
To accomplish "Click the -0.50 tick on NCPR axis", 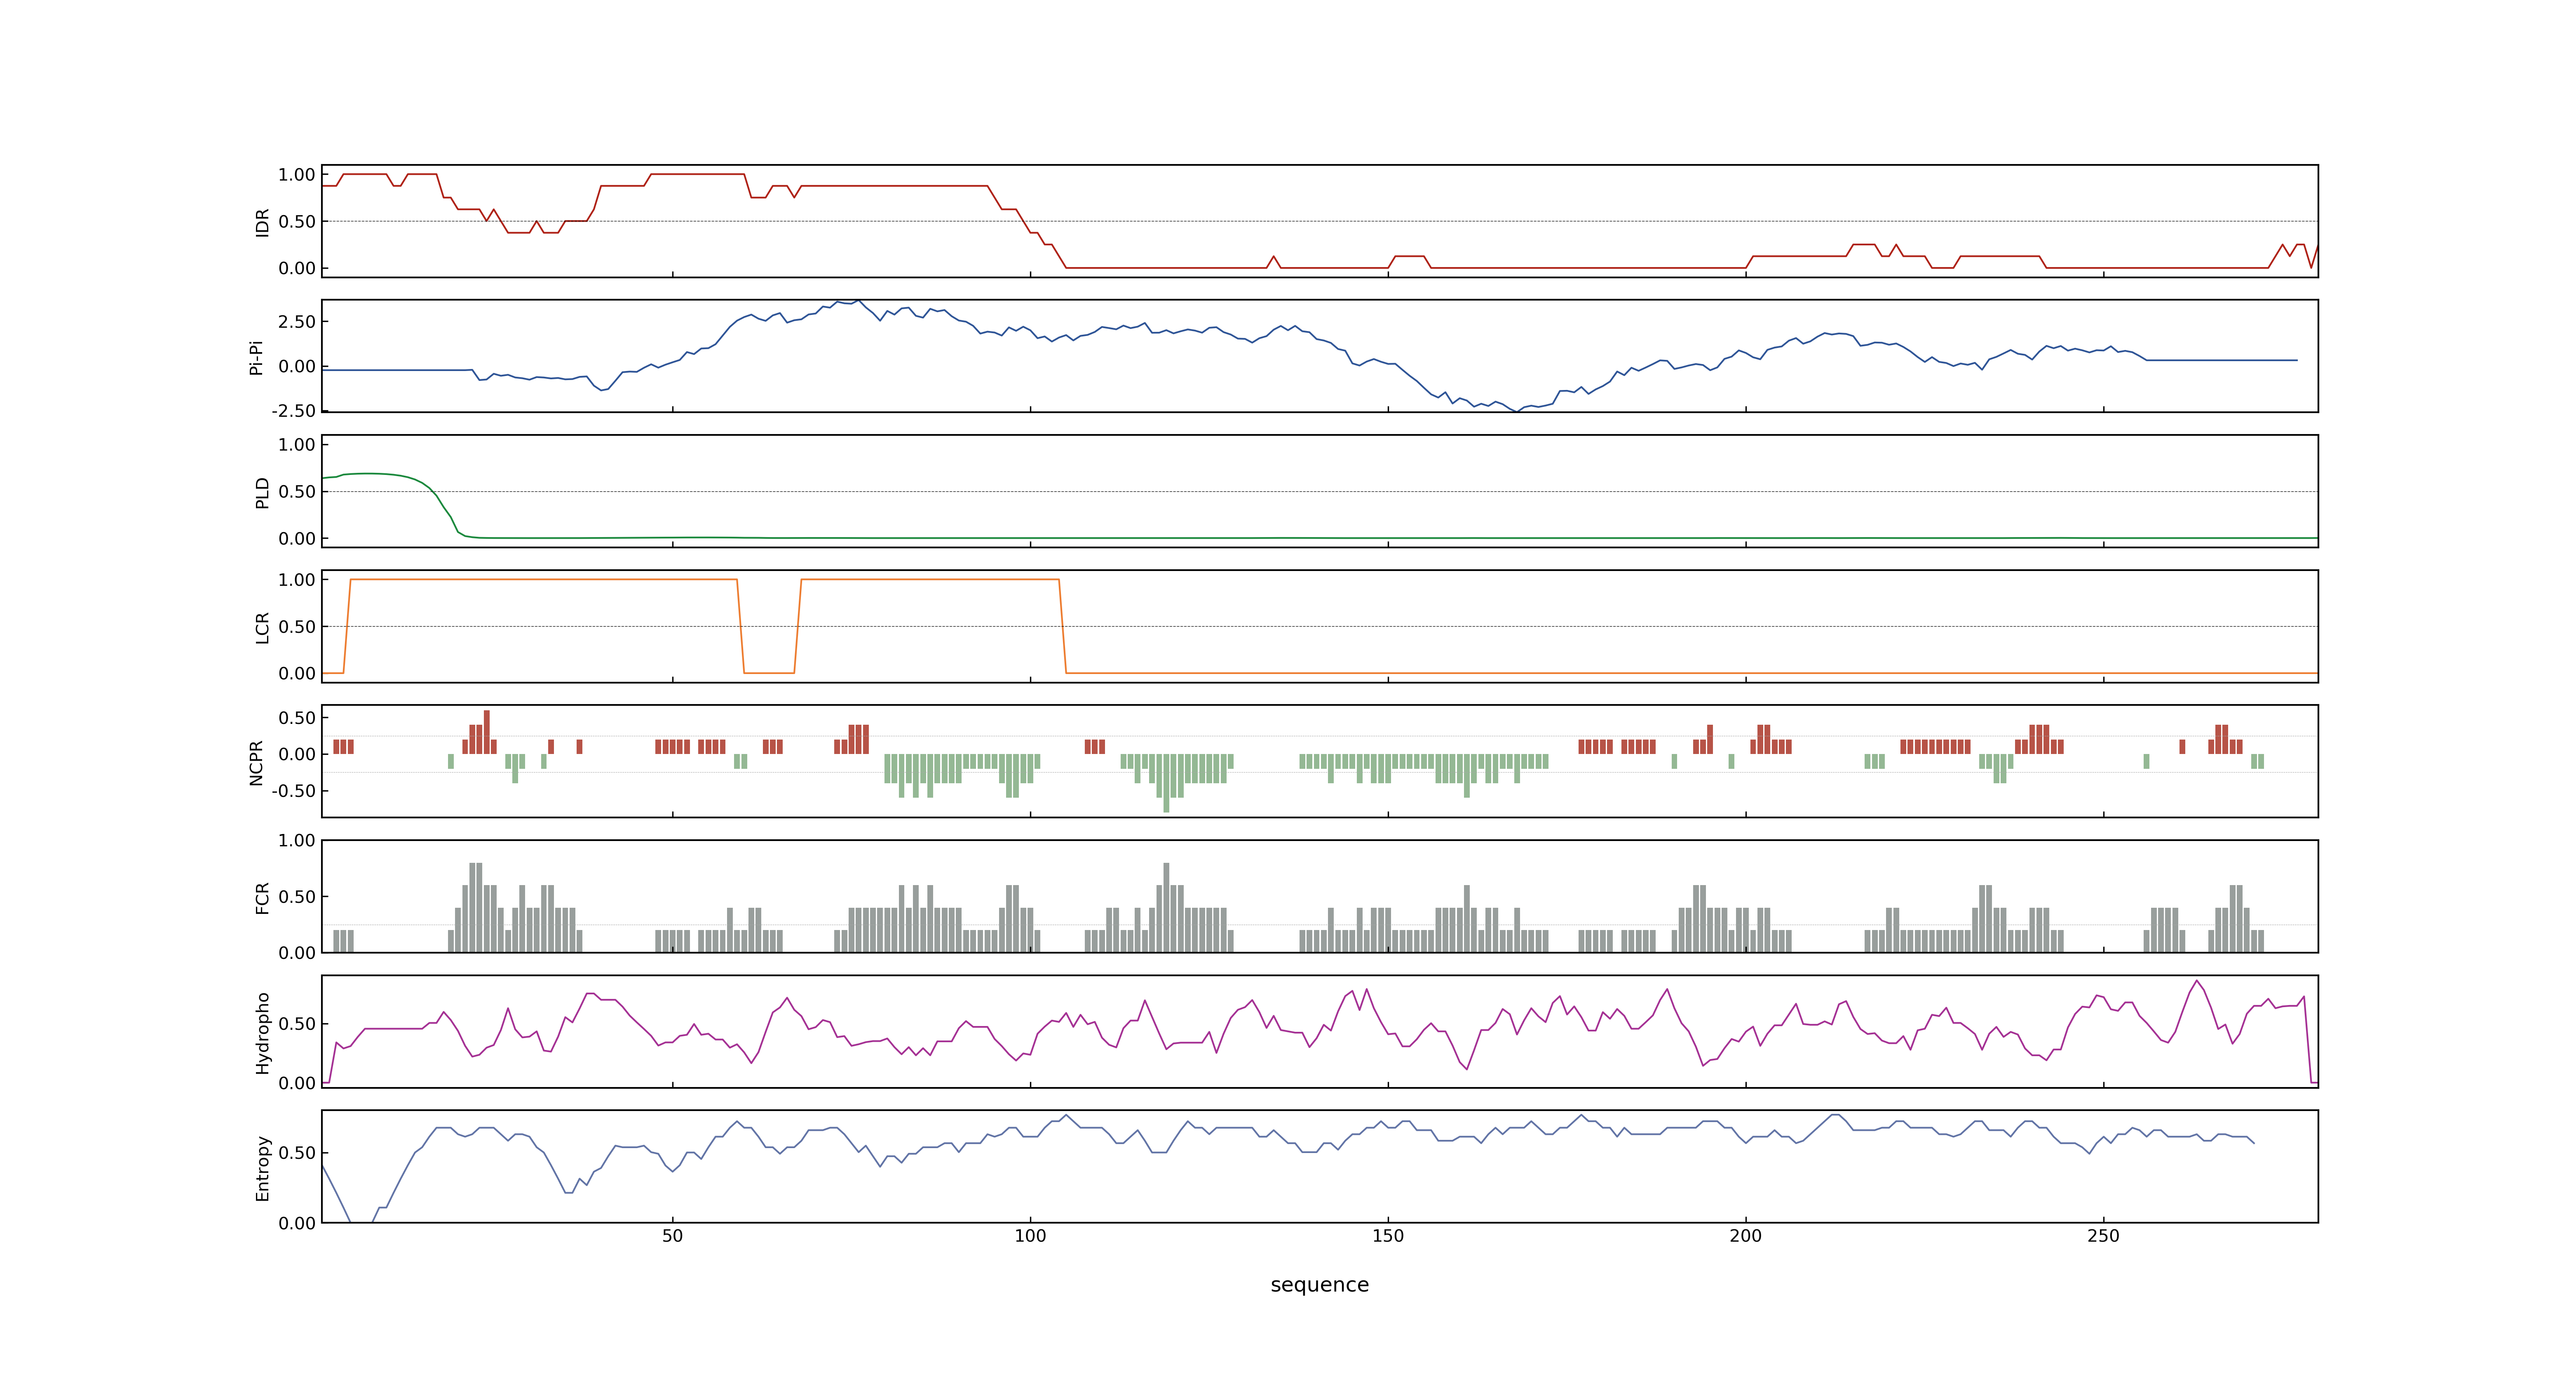I will click(x=293, y=791).
